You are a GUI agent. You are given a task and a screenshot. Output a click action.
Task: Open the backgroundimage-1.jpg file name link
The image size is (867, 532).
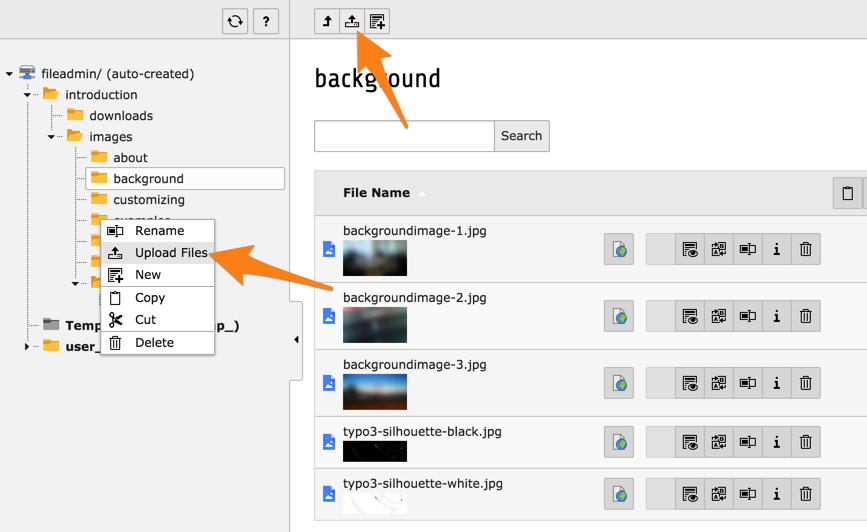click(415, 231)
